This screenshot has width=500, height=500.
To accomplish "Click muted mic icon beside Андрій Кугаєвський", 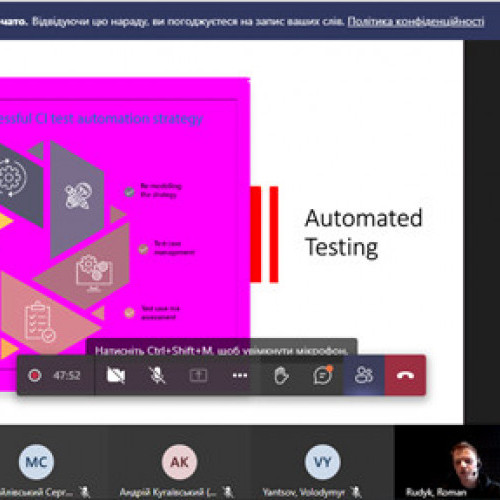I will tap(228, 492).
